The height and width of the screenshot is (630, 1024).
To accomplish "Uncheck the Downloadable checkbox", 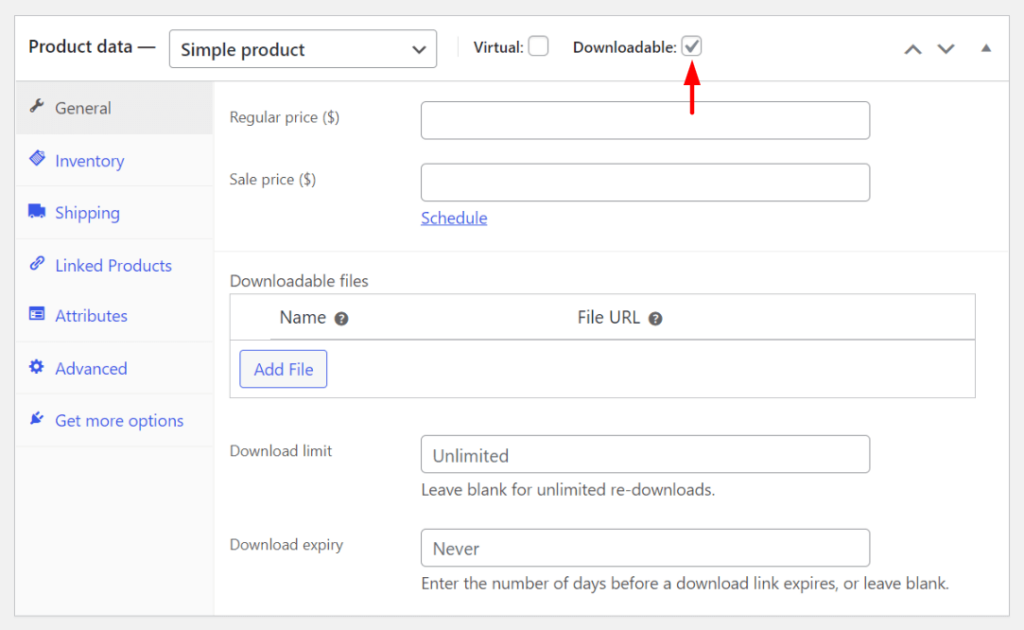I will (691, 45).
